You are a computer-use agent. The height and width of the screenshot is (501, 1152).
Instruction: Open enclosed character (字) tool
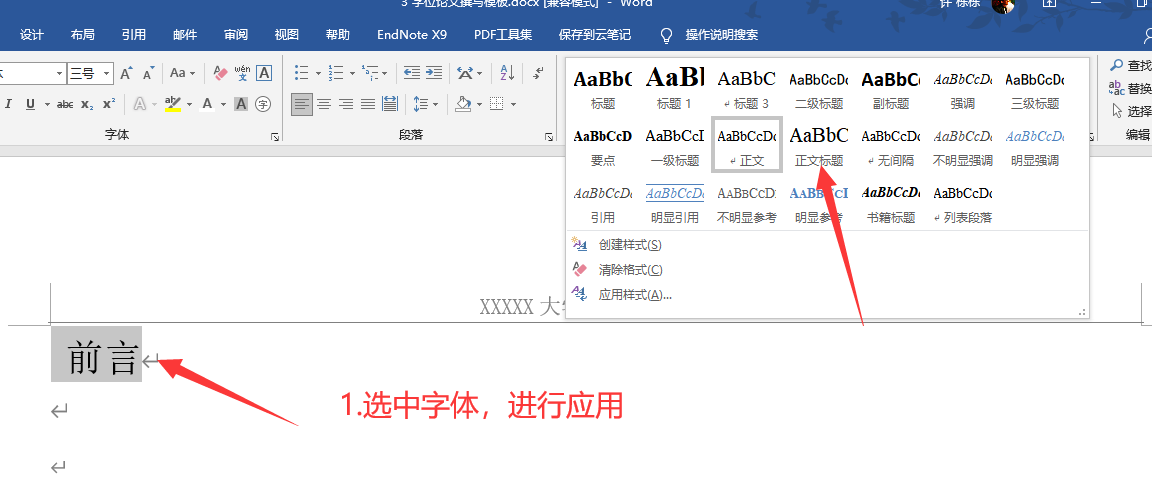tap(263, 104)
